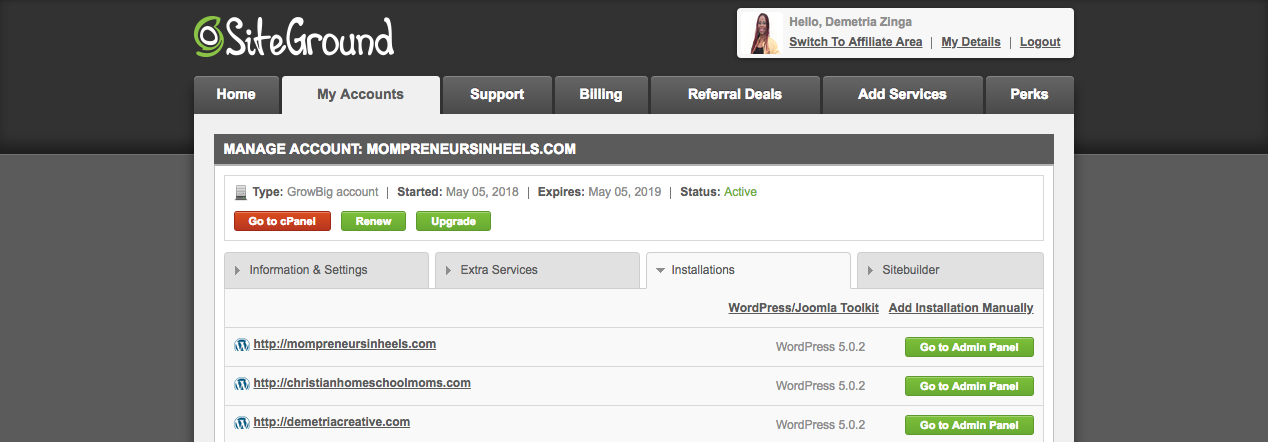The width and height of the screenshot is (1268, 442).
Task: Click the server icon next to Type
Action: pyautogui.click(x=240, y=192)
